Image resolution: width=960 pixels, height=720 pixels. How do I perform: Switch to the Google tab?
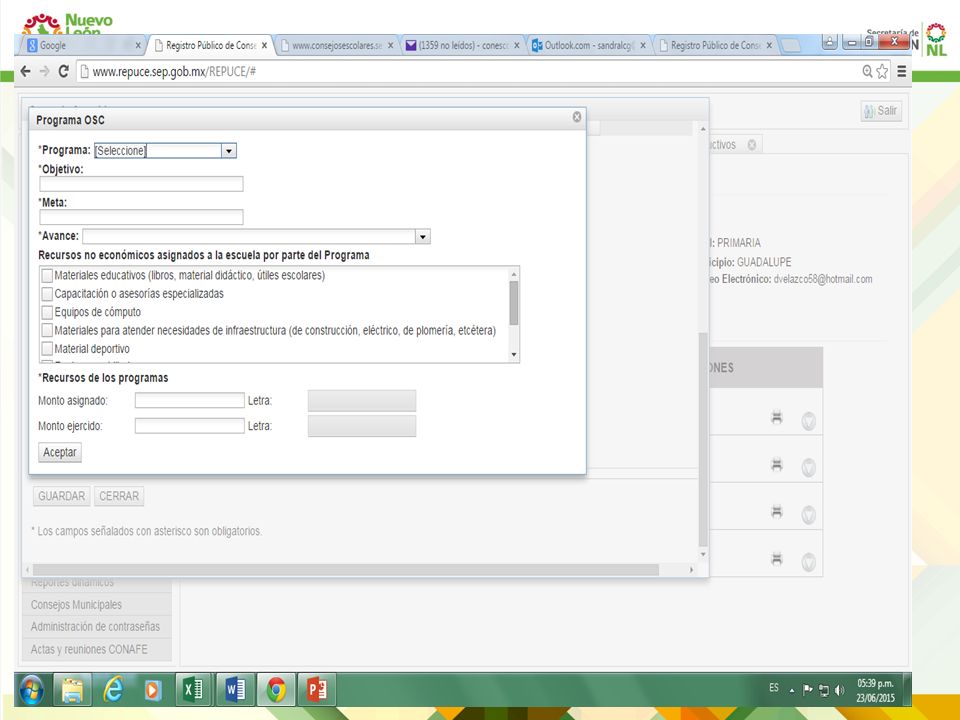tap(83, 45)
